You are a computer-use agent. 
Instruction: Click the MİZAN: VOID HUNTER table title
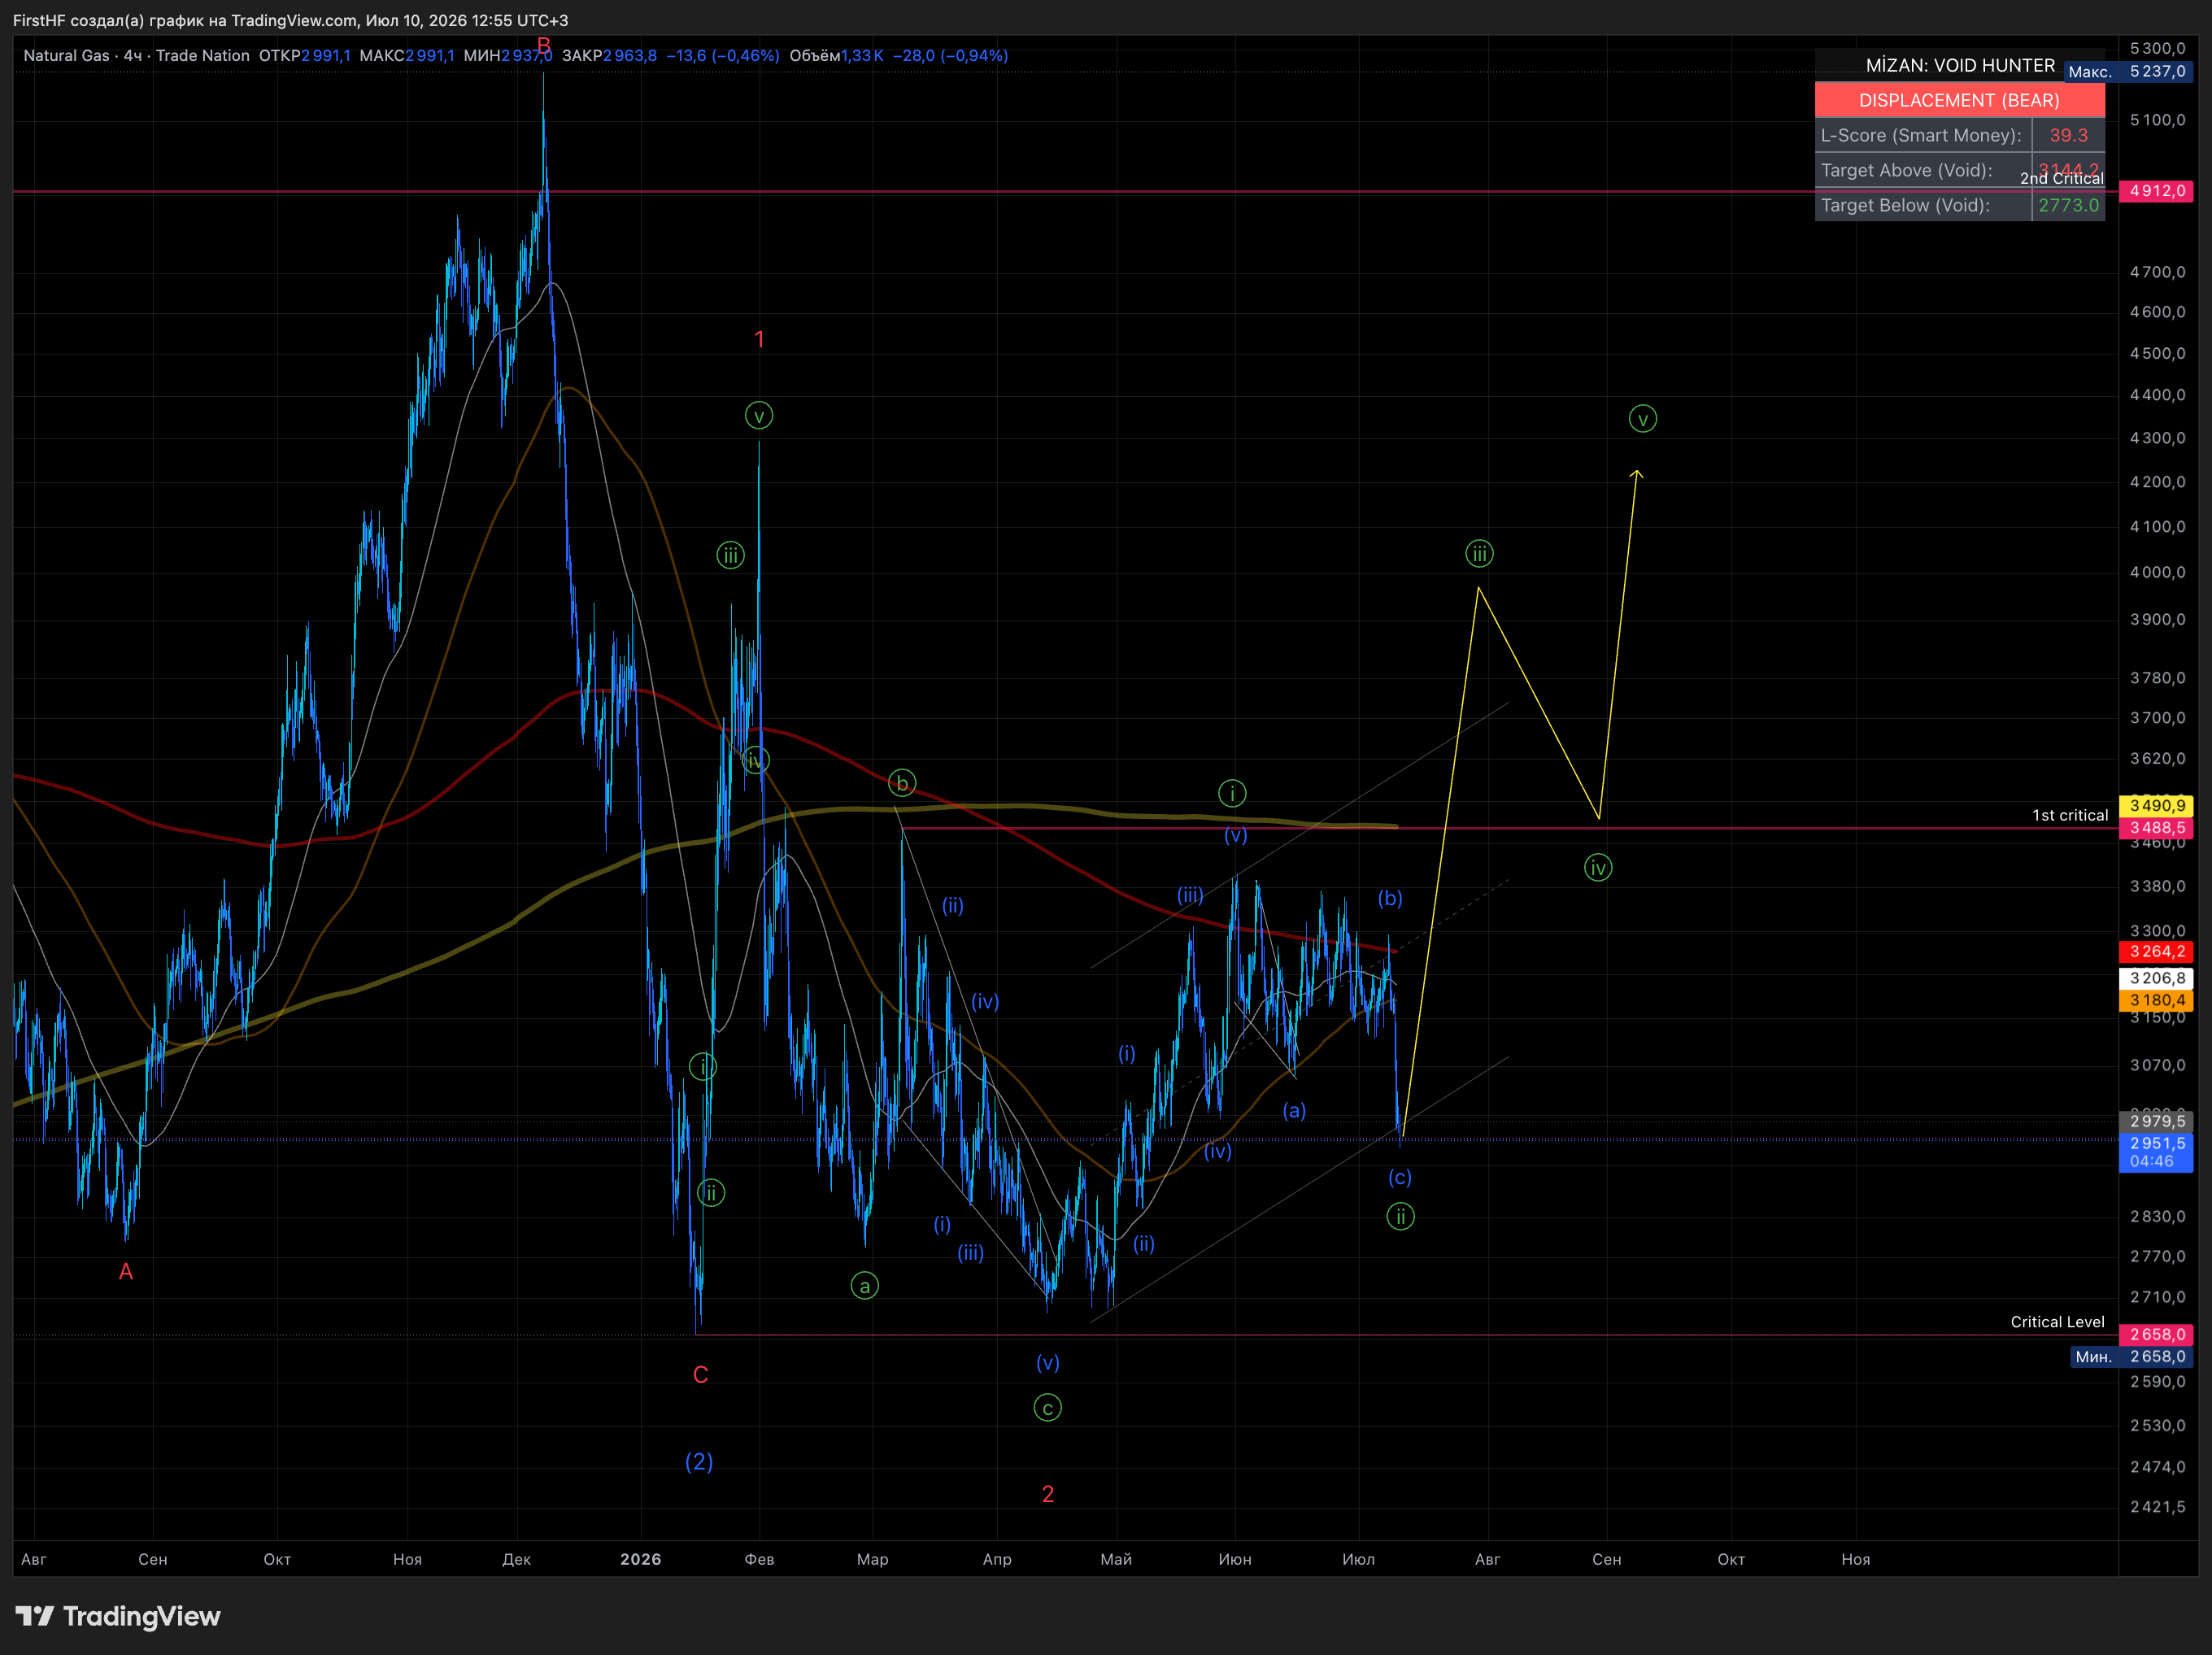pyautogui.click(x=1960, y=66)
